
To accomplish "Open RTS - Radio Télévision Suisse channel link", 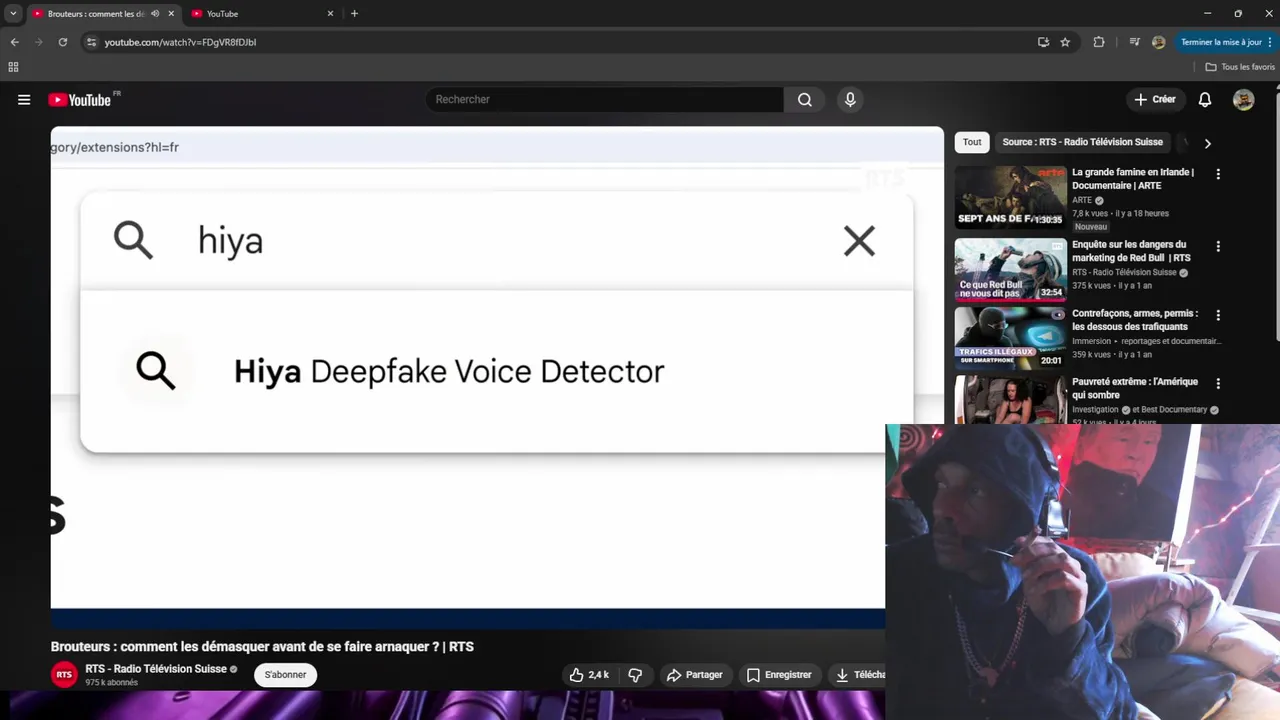I will pos(156,669).
